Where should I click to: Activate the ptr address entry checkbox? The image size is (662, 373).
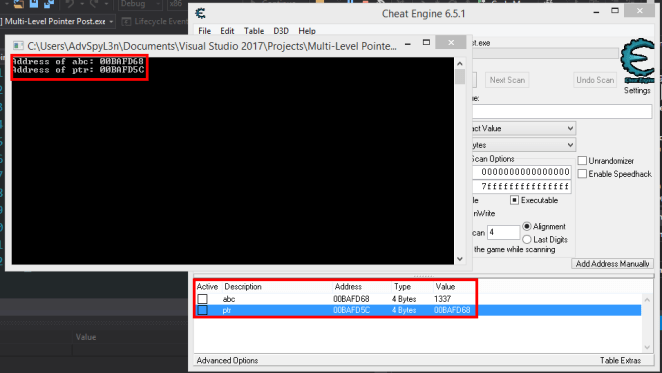tap(203, 310)
